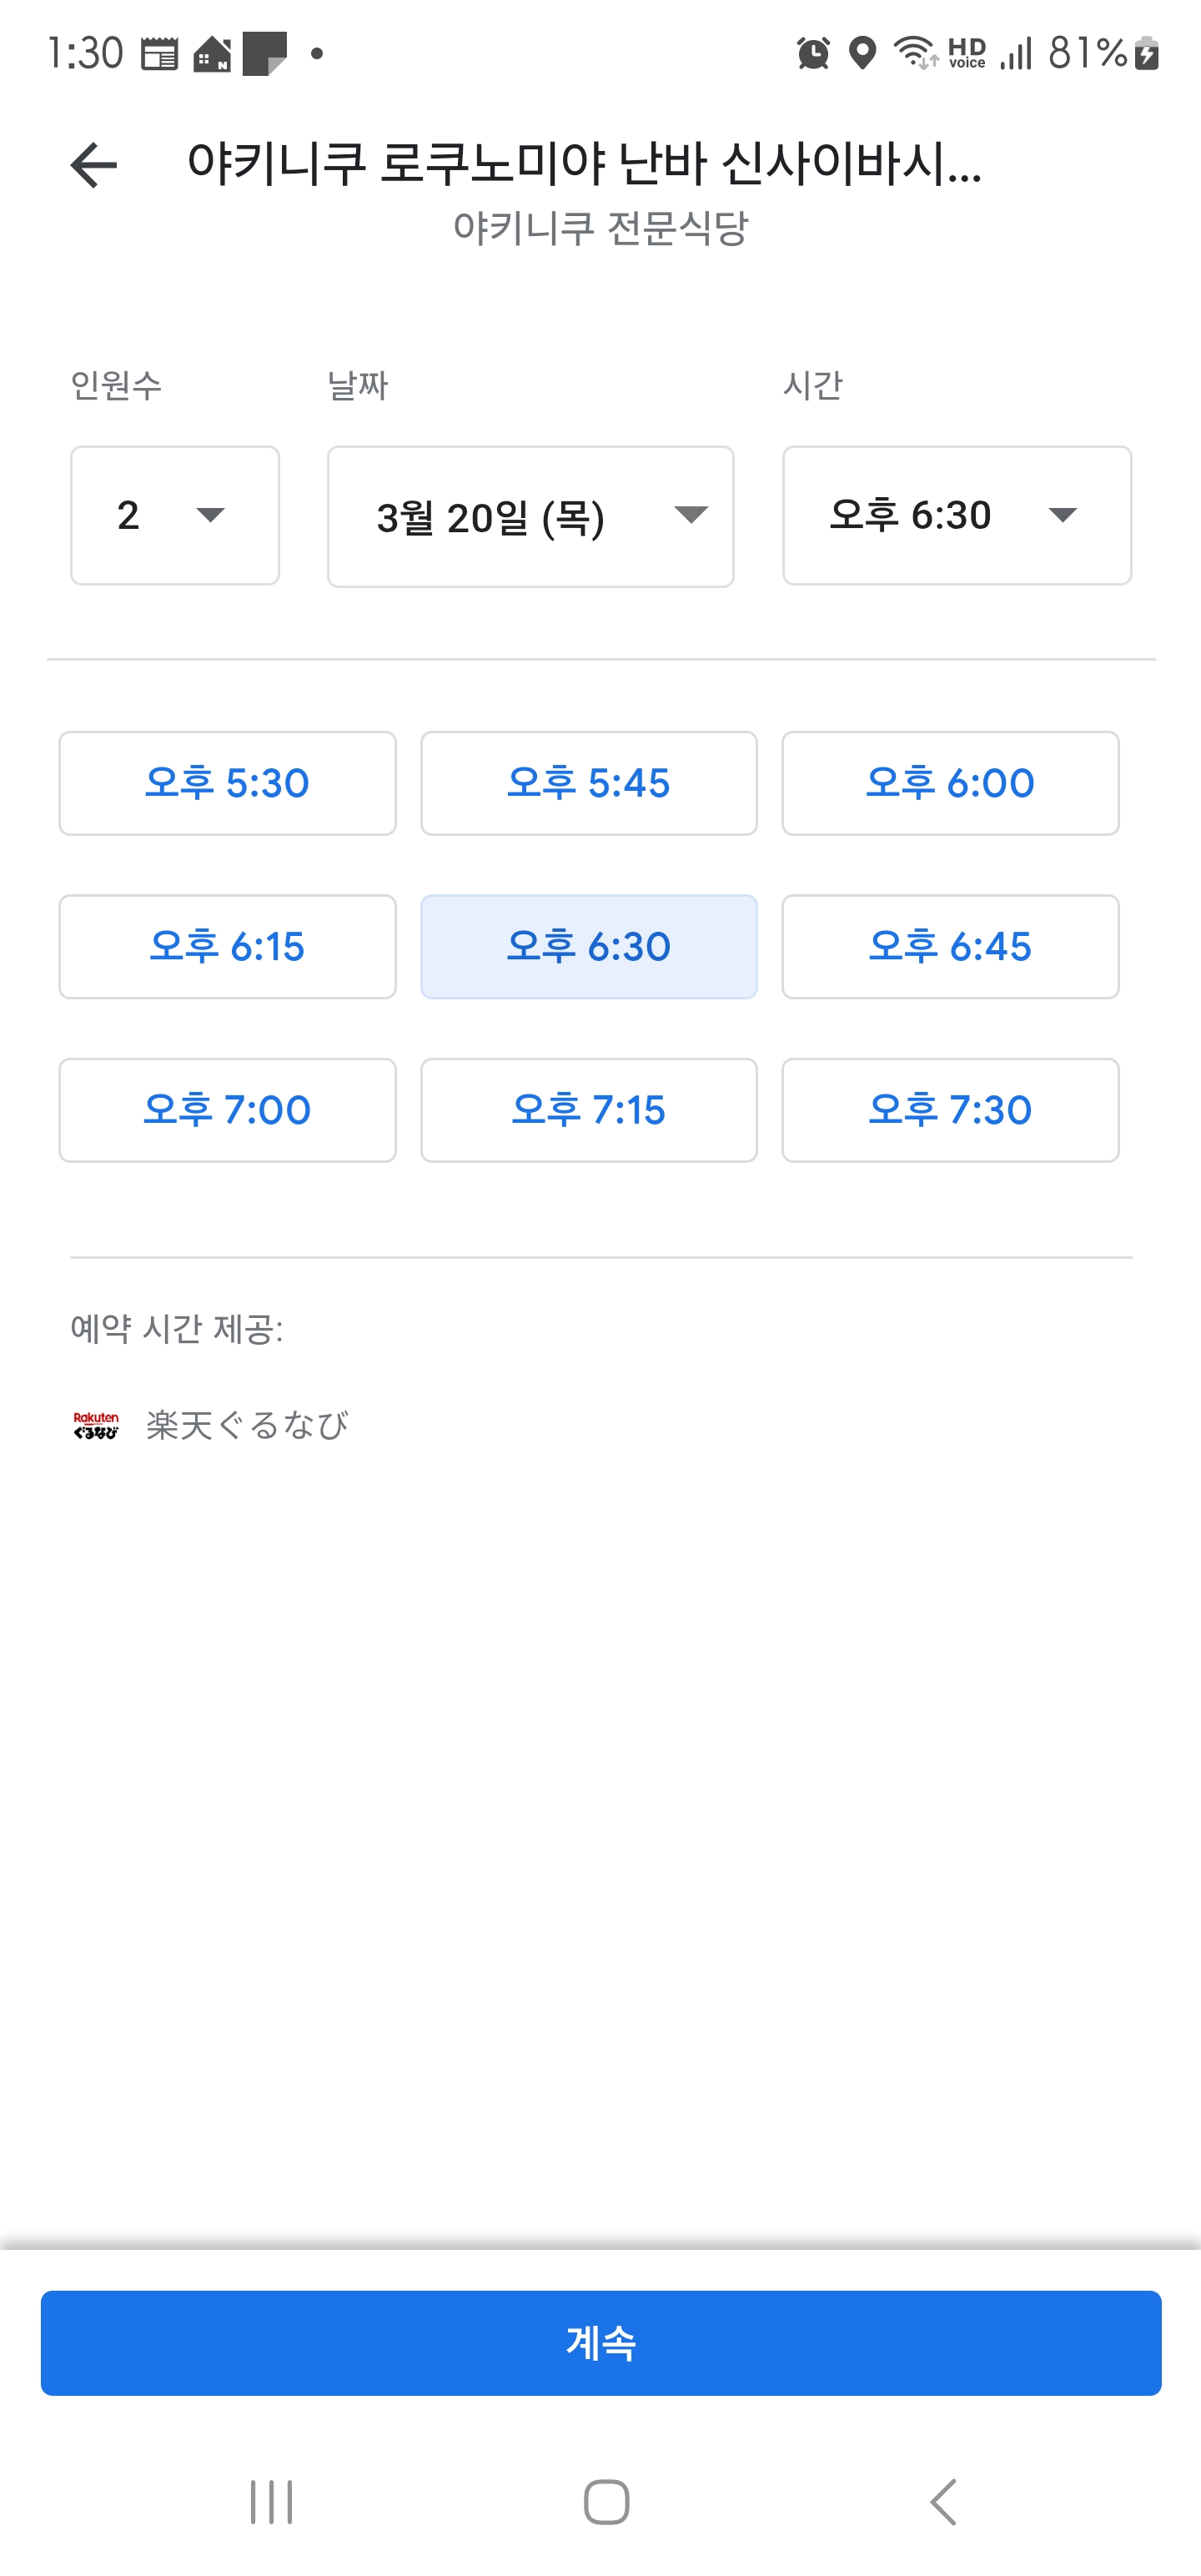This screenshot has width=1201, height=2576.
Task: Pick the 오후 6:00 time slot
Action: pos(950,783)
